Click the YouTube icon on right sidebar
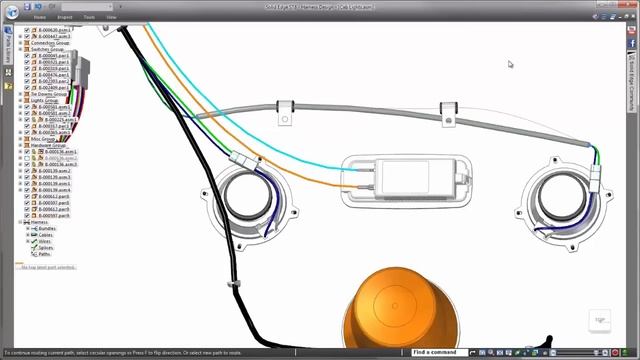Screen dimensions: 640x360 (x=631, y=30)
